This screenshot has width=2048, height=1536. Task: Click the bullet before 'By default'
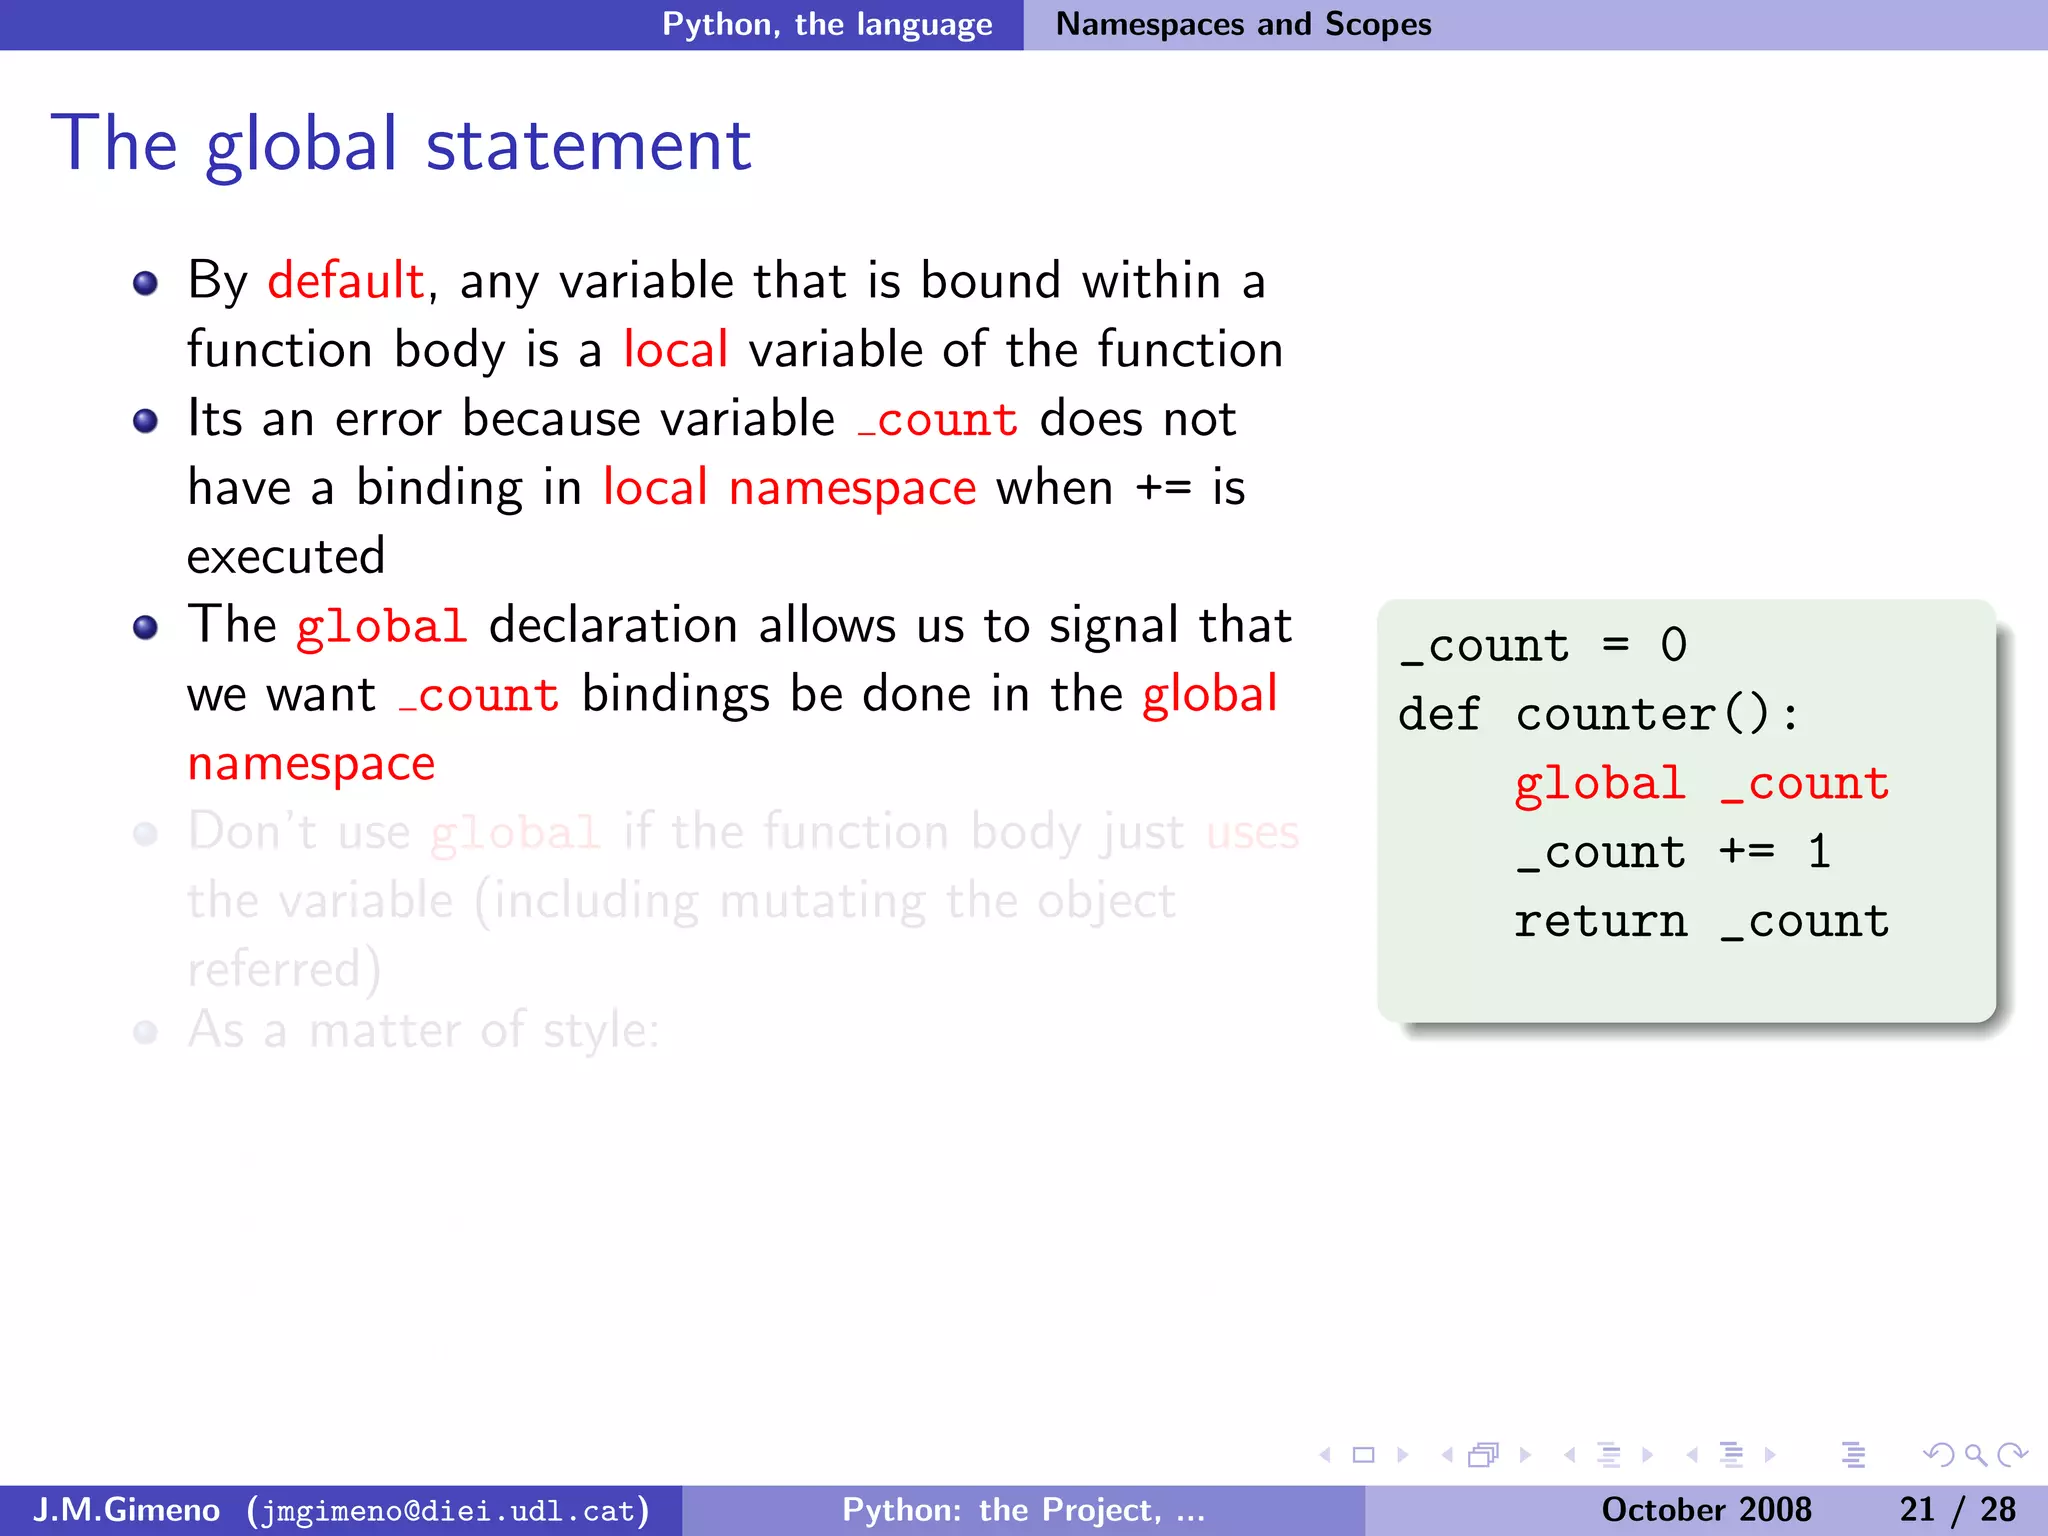tap(146, 283)
